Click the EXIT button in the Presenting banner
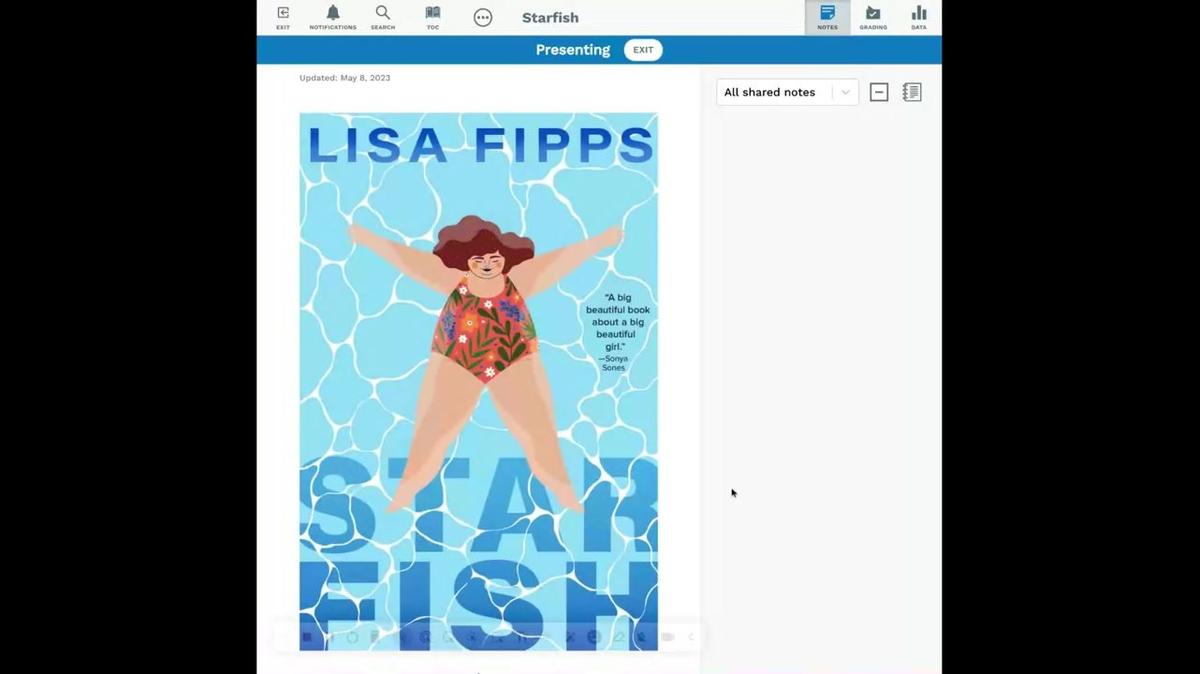Screen dimensions: 1200x674 point(643,49)
